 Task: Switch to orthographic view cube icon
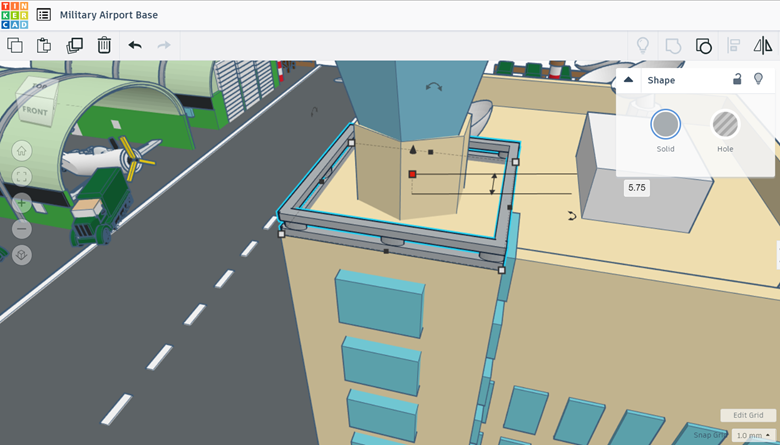click(x=21, y=255)
